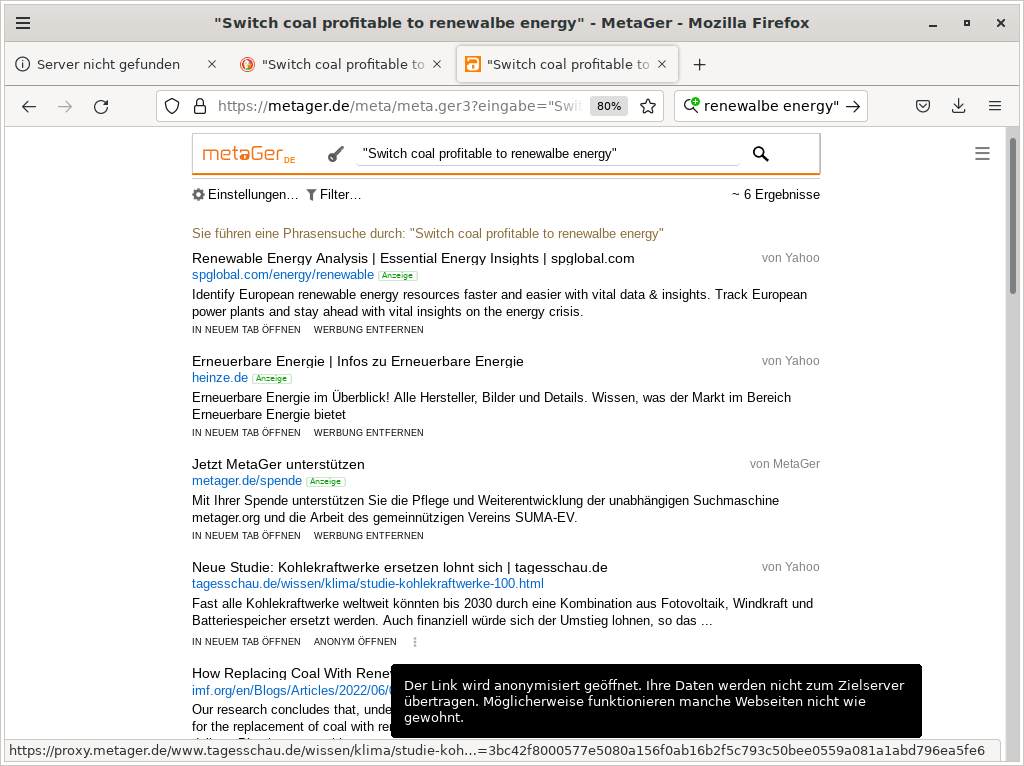
Task: Open 'Renewable Energy Analysis' result title
Action: click(413, 258)
